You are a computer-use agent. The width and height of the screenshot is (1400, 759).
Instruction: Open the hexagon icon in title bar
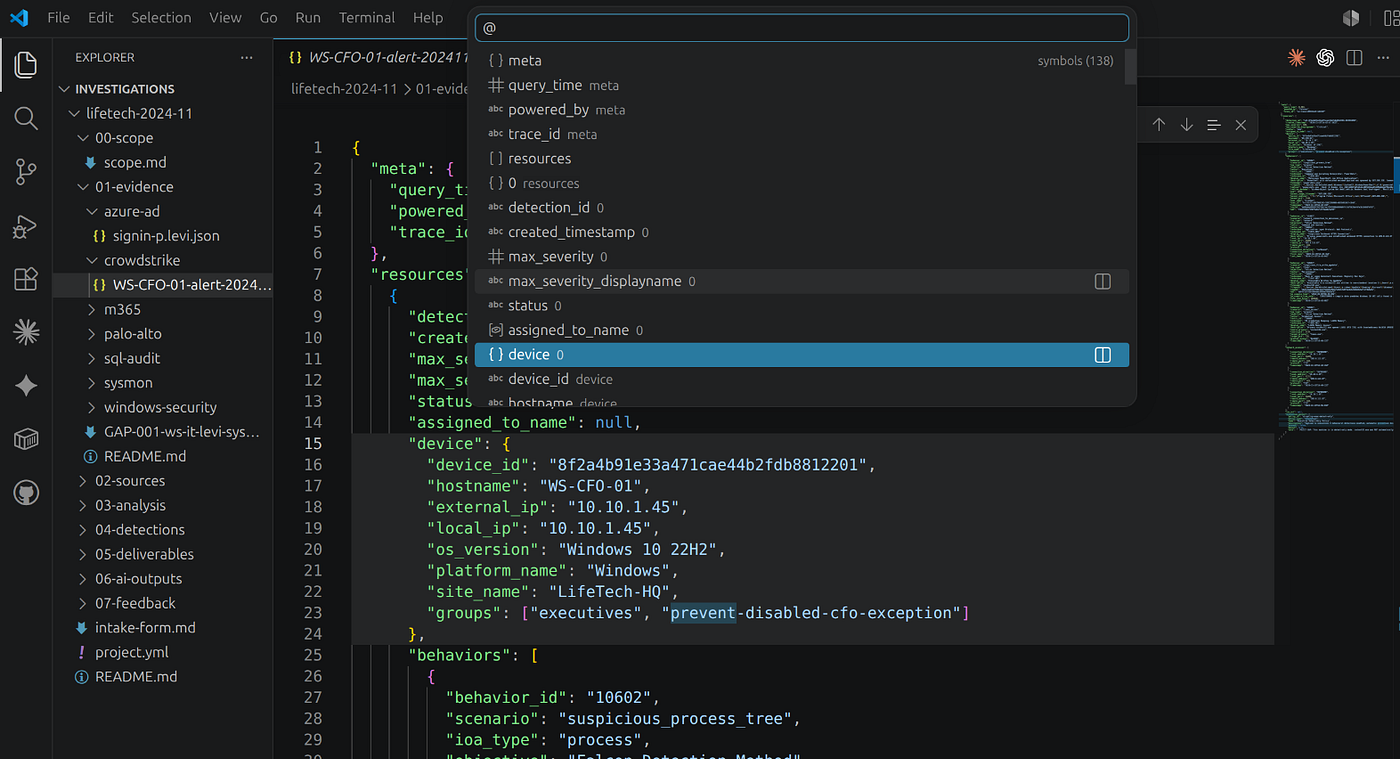coord(1351,18)
